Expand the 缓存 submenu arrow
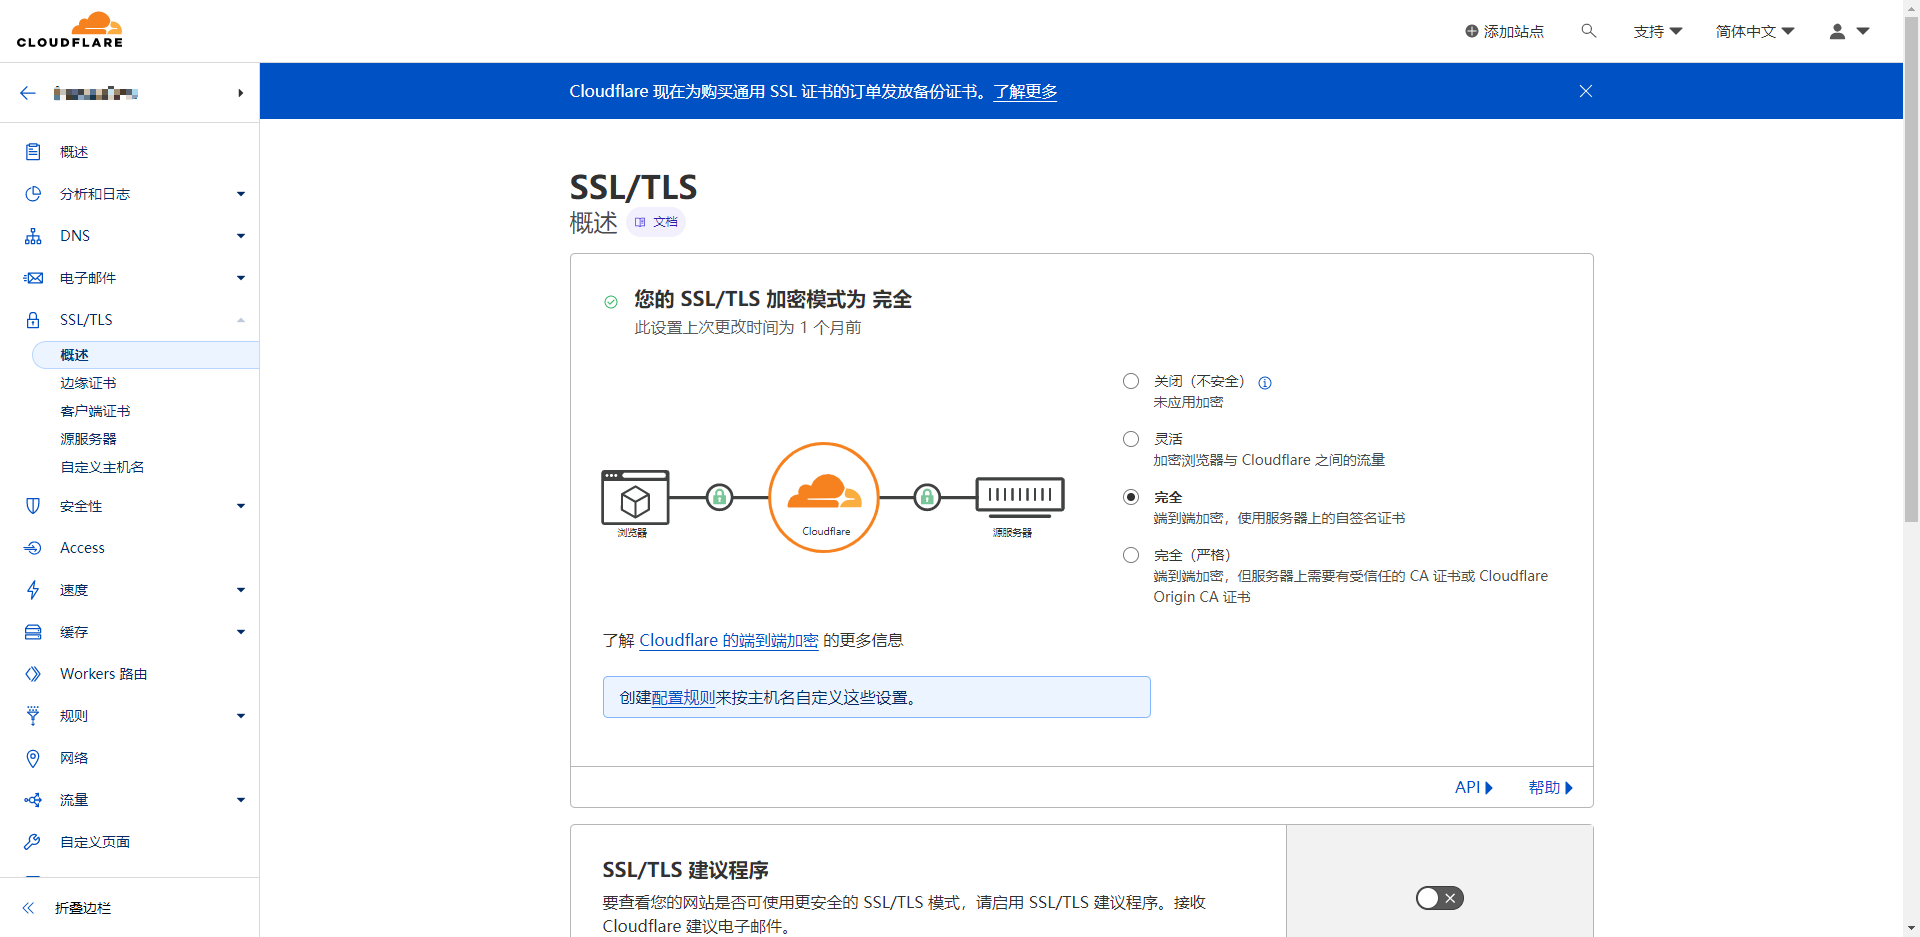The width and height of the screenshot is (1920, 937). pos(241,632)
